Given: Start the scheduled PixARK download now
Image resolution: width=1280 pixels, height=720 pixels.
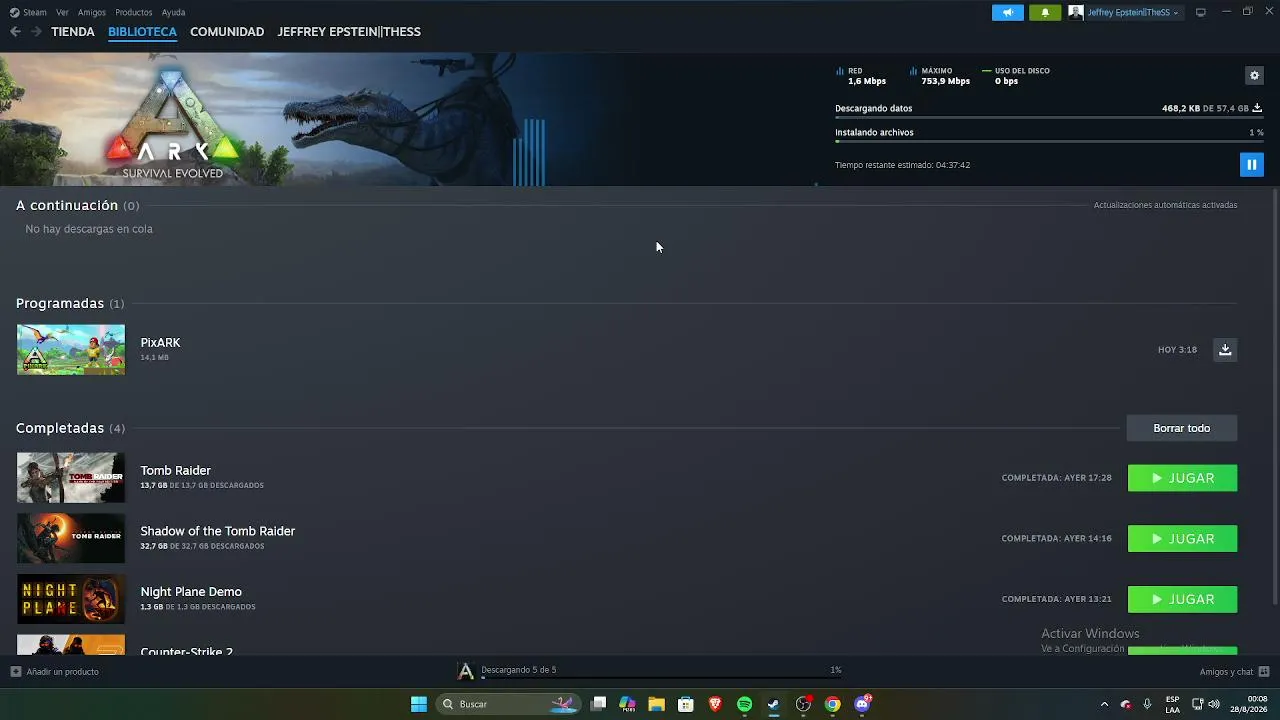Looking at the screenshot, I should 1225,349.
